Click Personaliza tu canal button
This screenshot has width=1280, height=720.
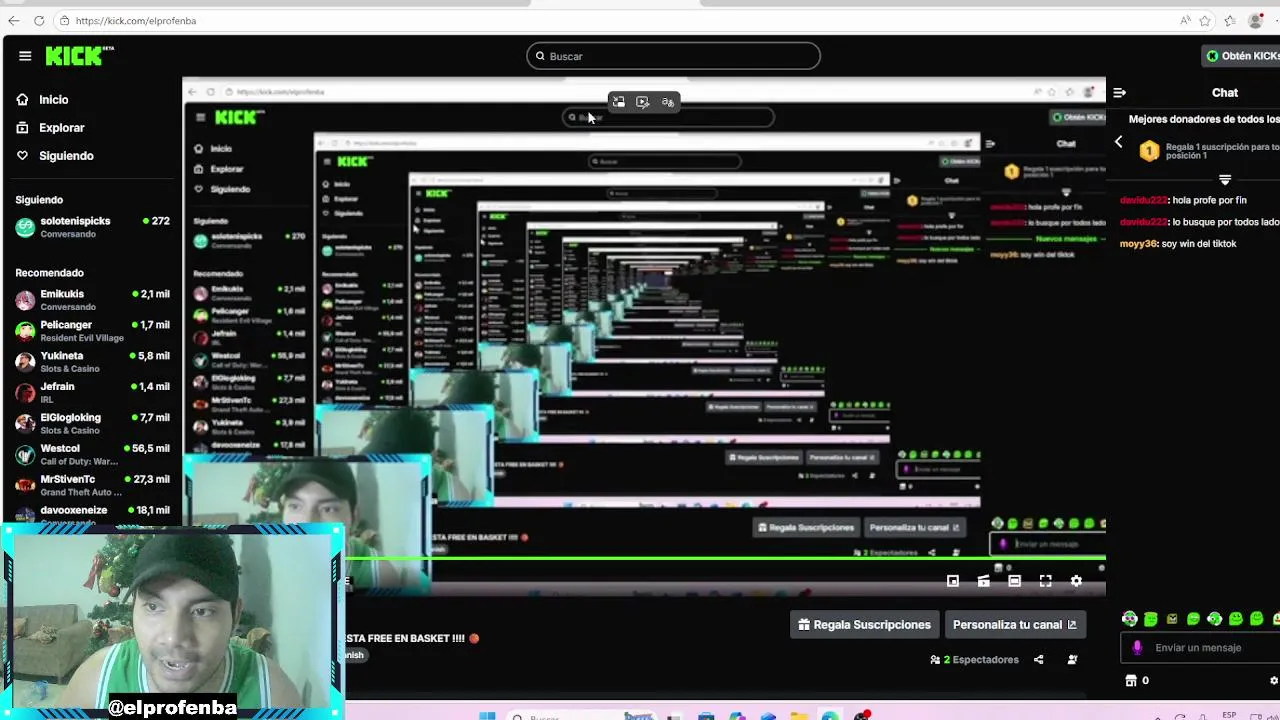[1015, 625]
